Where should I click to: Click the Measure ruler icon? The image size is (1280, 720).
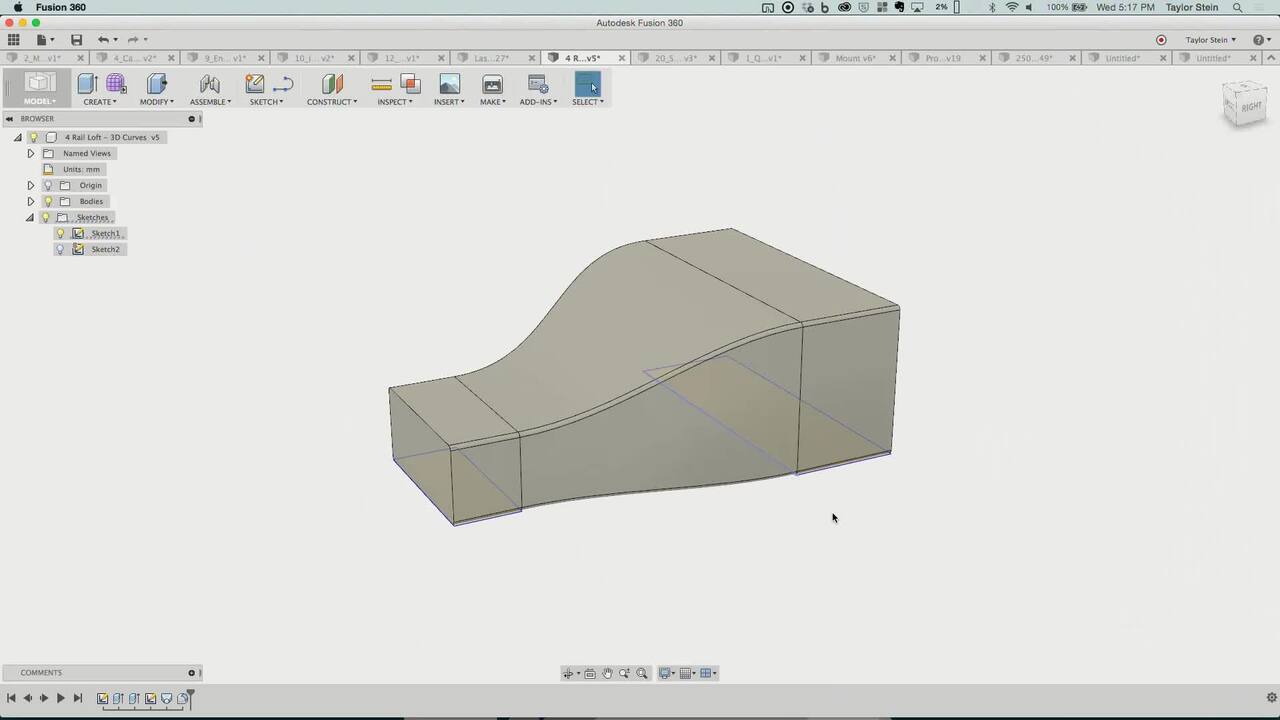coord(381,85)
